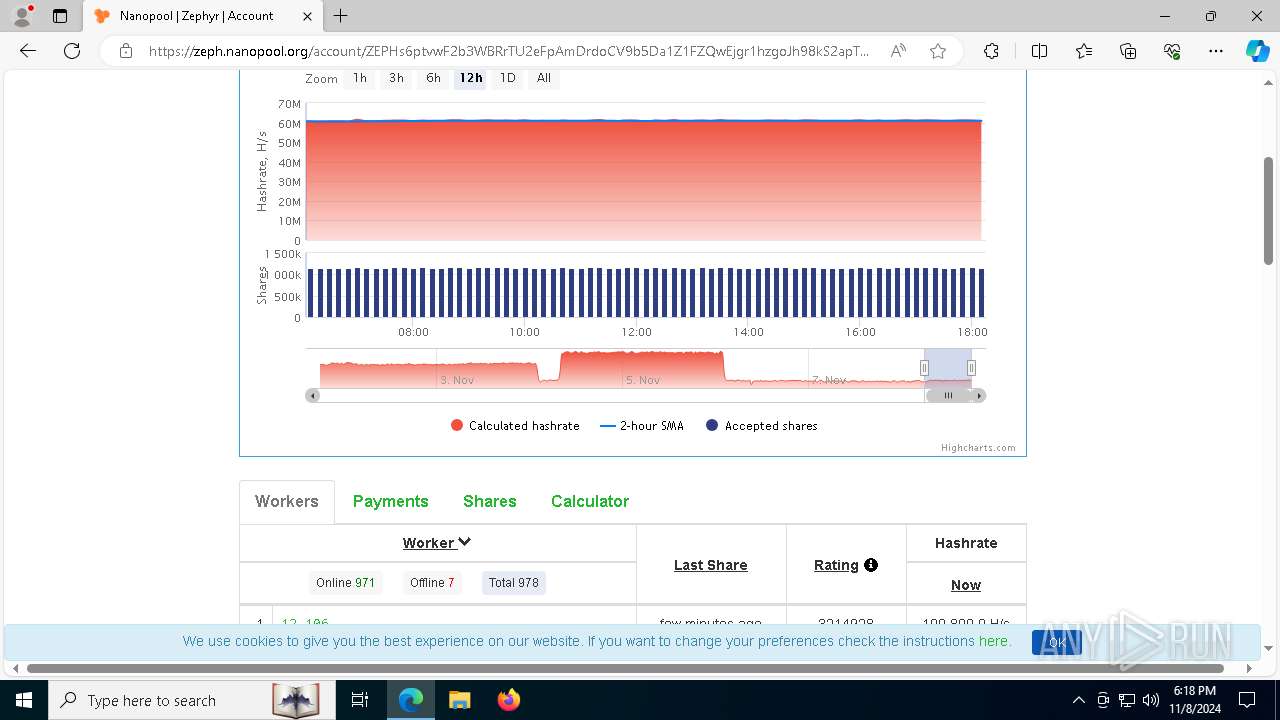Switch to the Payments tab
1280x720 pixels.
coord(391,502)
